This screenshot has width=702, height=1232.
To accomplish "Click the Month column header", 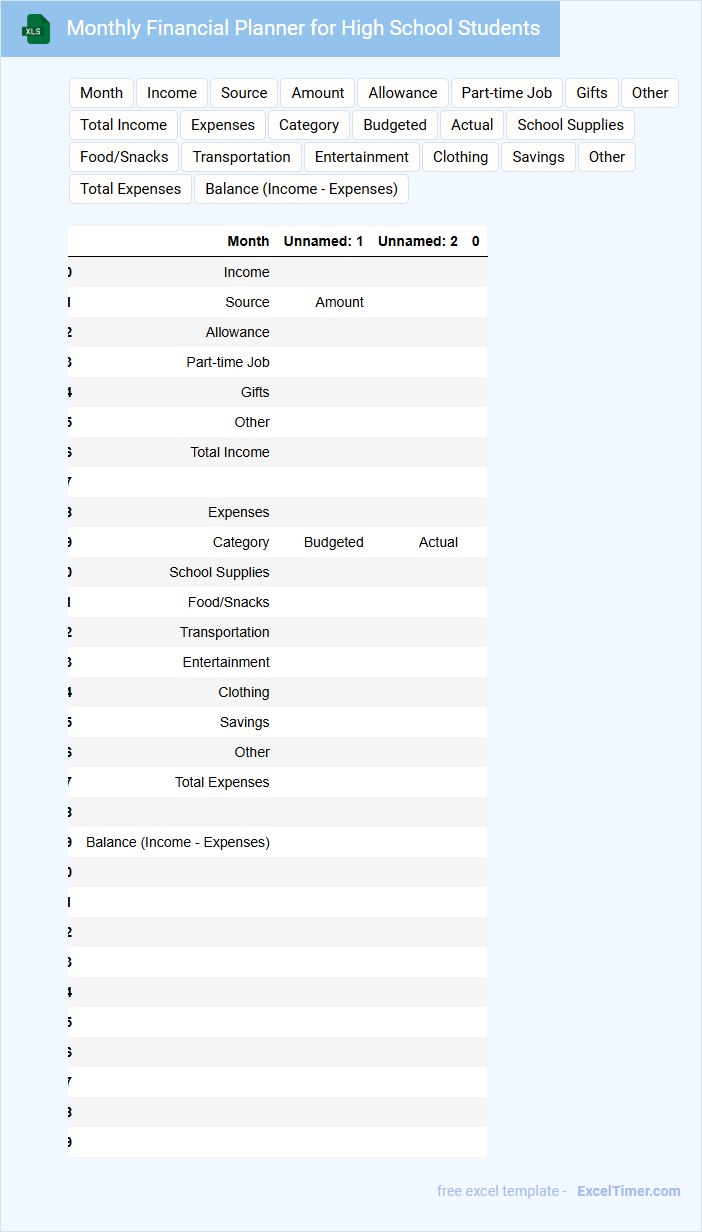I will pos(248,241).
